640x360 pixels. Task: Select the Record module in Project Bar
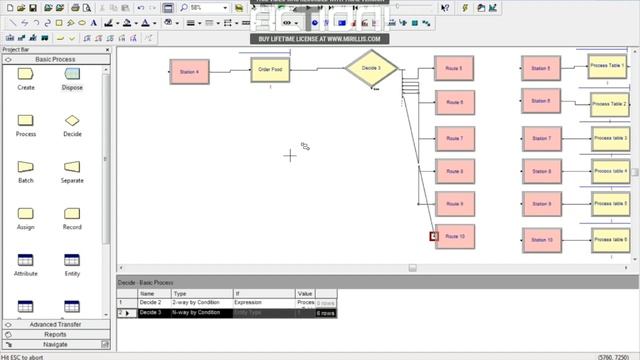pos(72,219)
